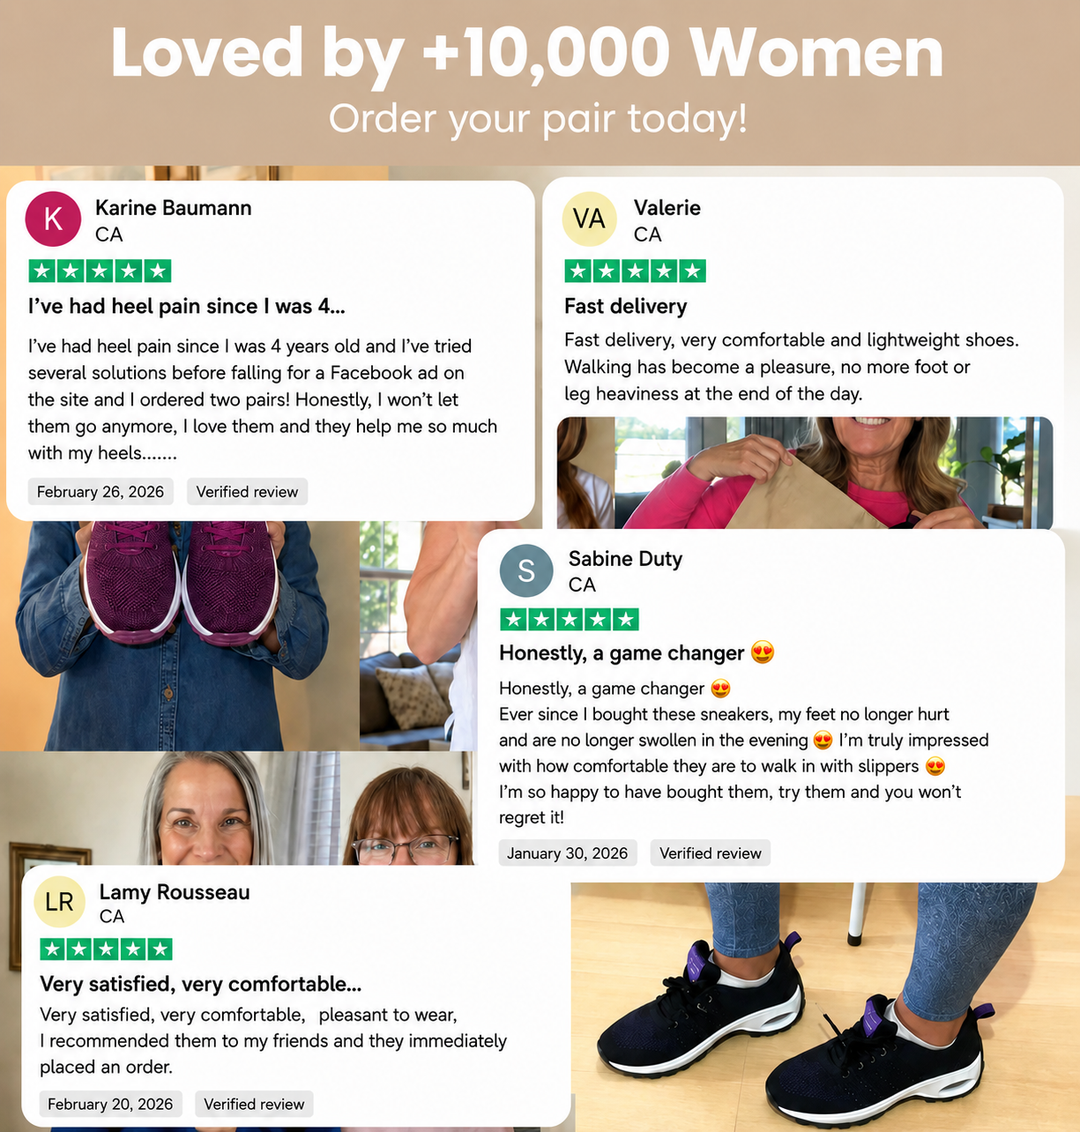Screen dimensions: 1080x1132
Task: Click the star rating on Lamy Rousseau's review
Action: 106,949
